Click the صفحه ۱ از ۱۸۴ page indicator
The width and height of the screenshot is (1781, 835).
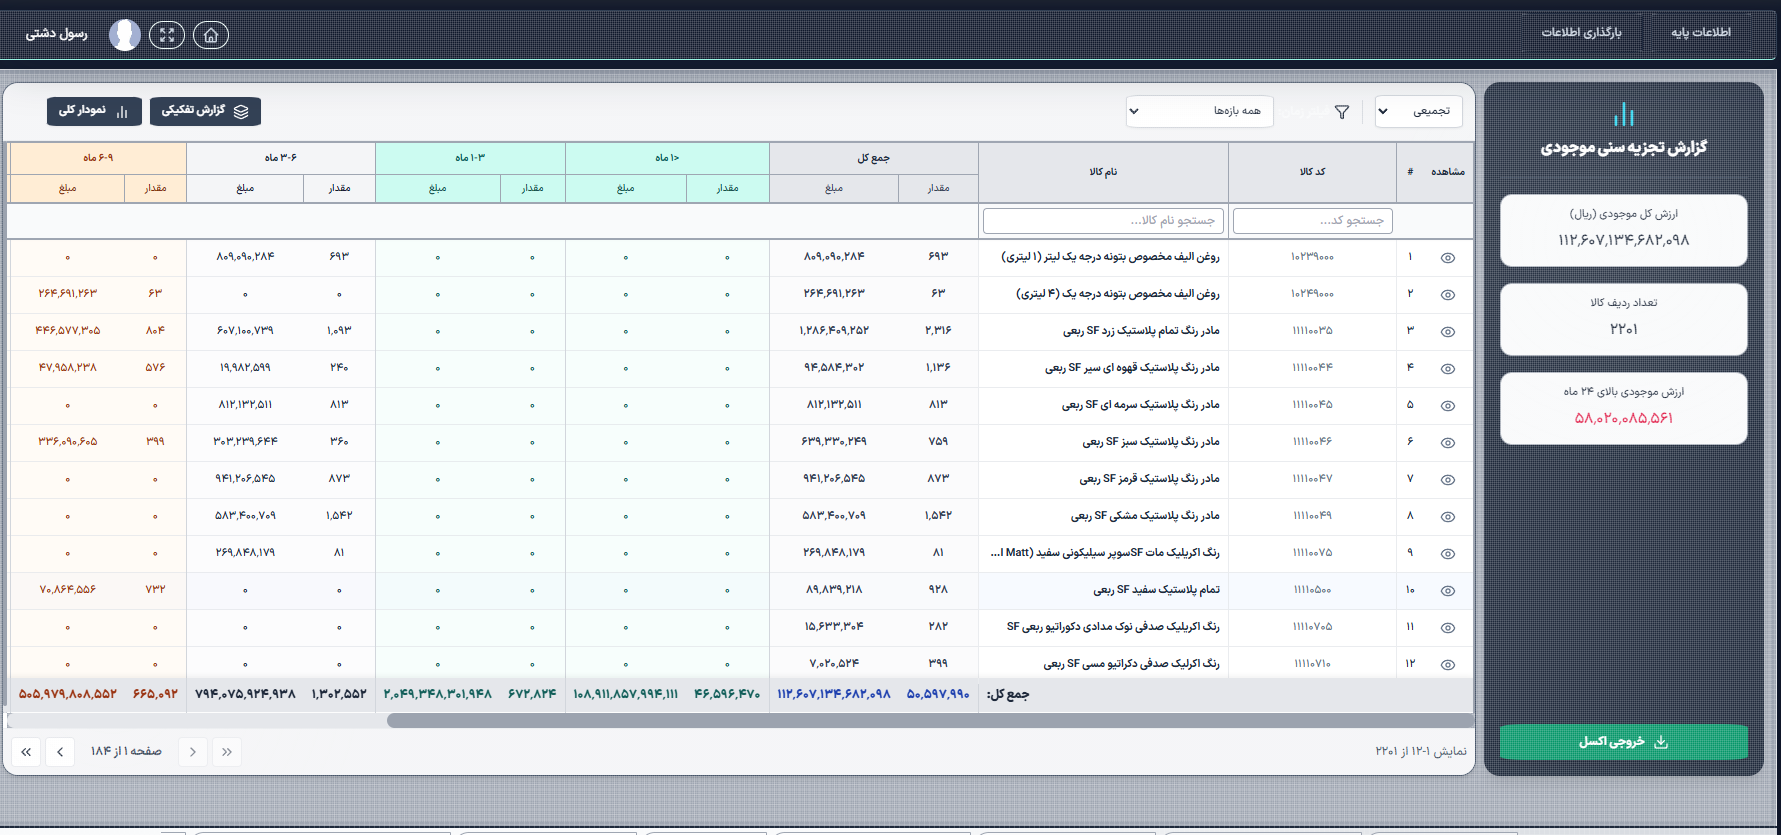(x=126, y=752)
